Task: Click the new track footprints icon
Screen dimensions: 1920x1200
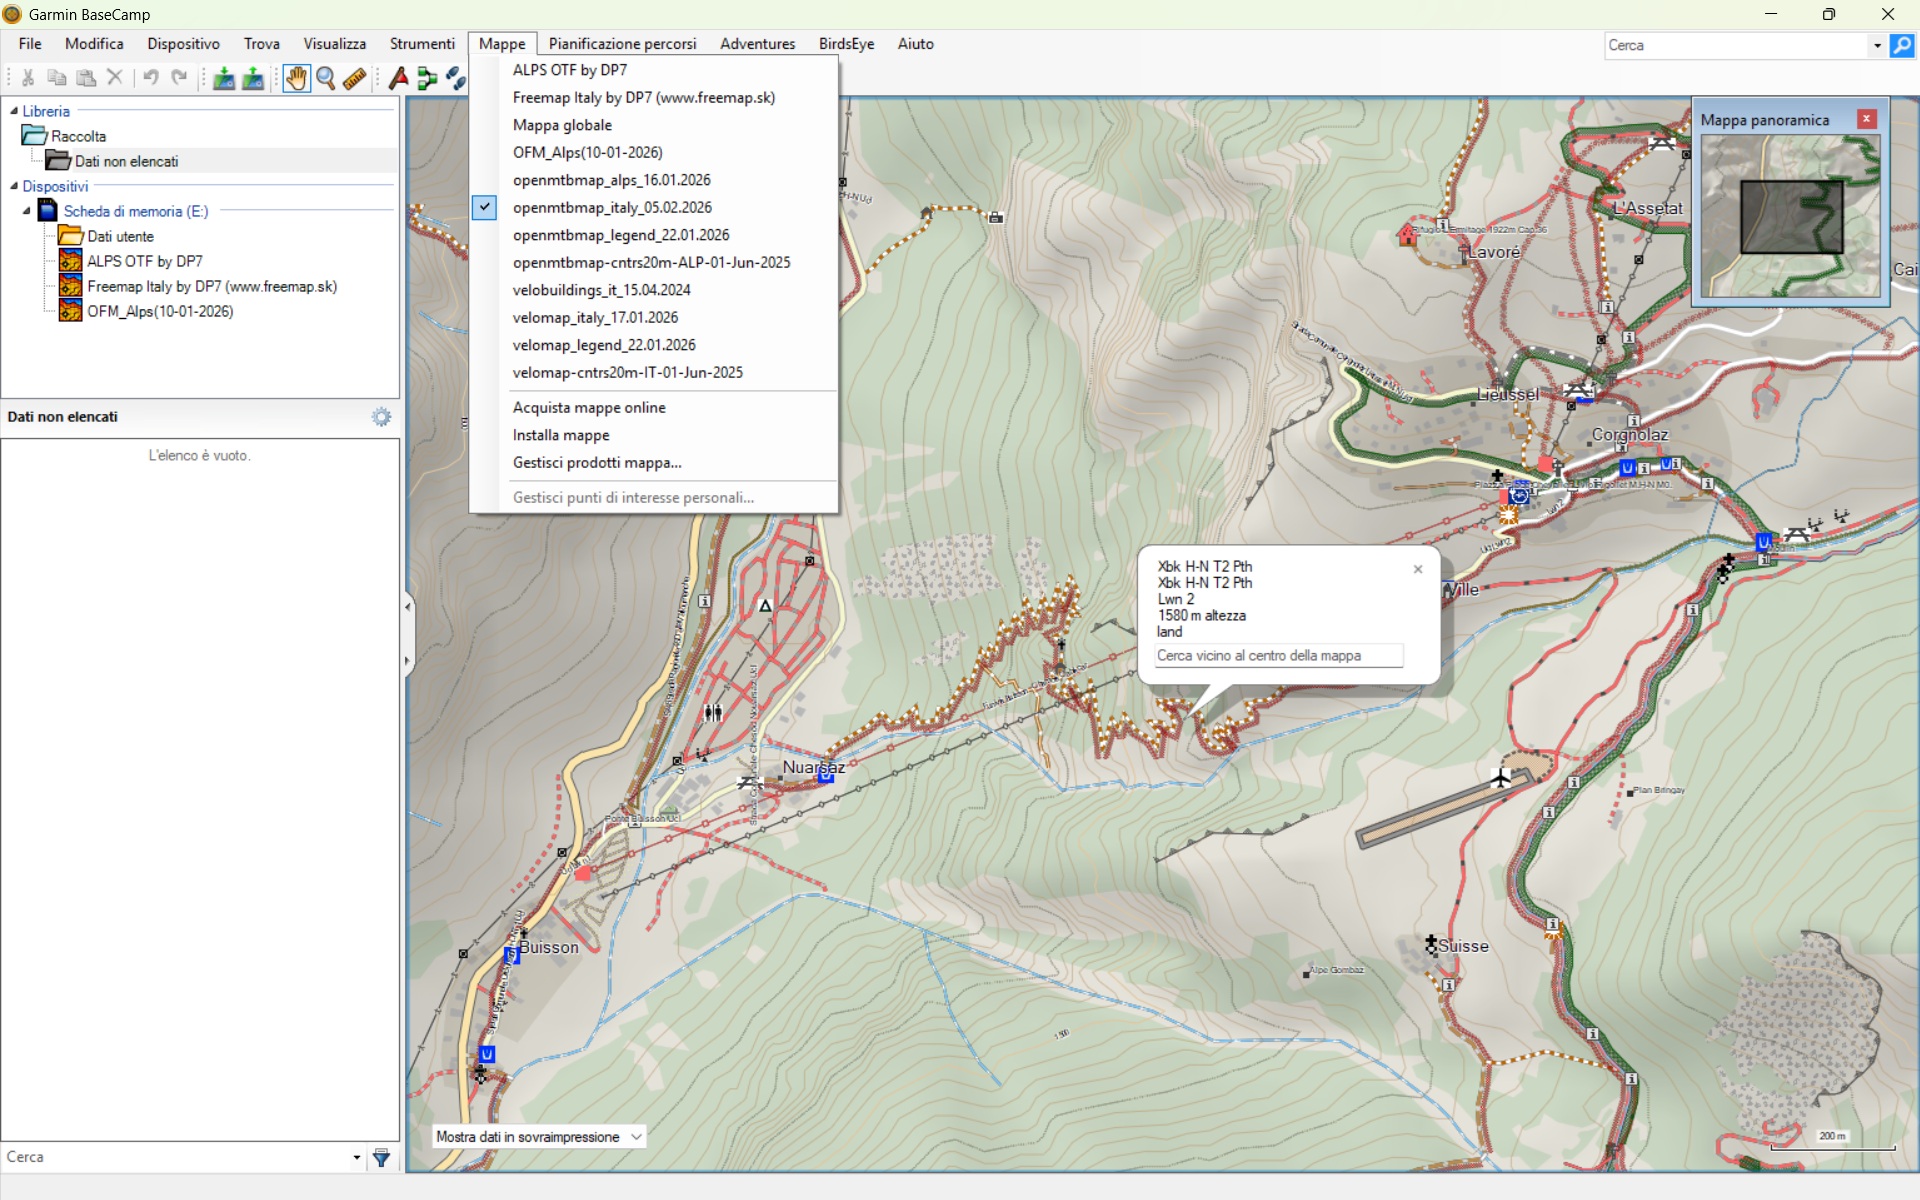Action: (456, 78)
